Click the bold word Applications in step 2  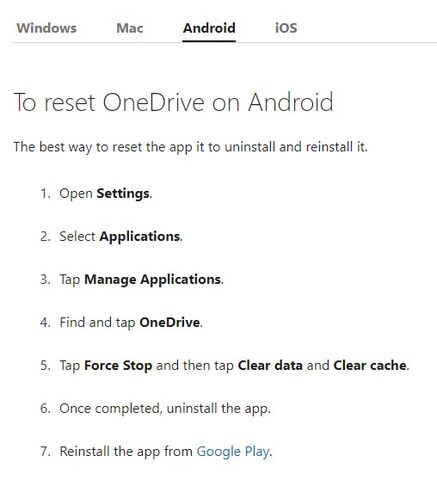pos(140,237)
